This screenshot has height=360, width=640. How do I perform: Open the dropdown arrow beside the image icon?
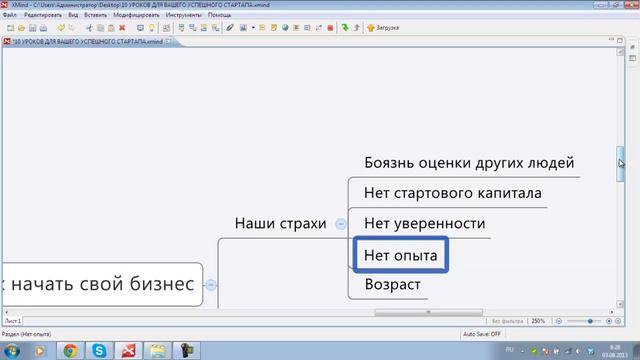[x=253, y=28]
